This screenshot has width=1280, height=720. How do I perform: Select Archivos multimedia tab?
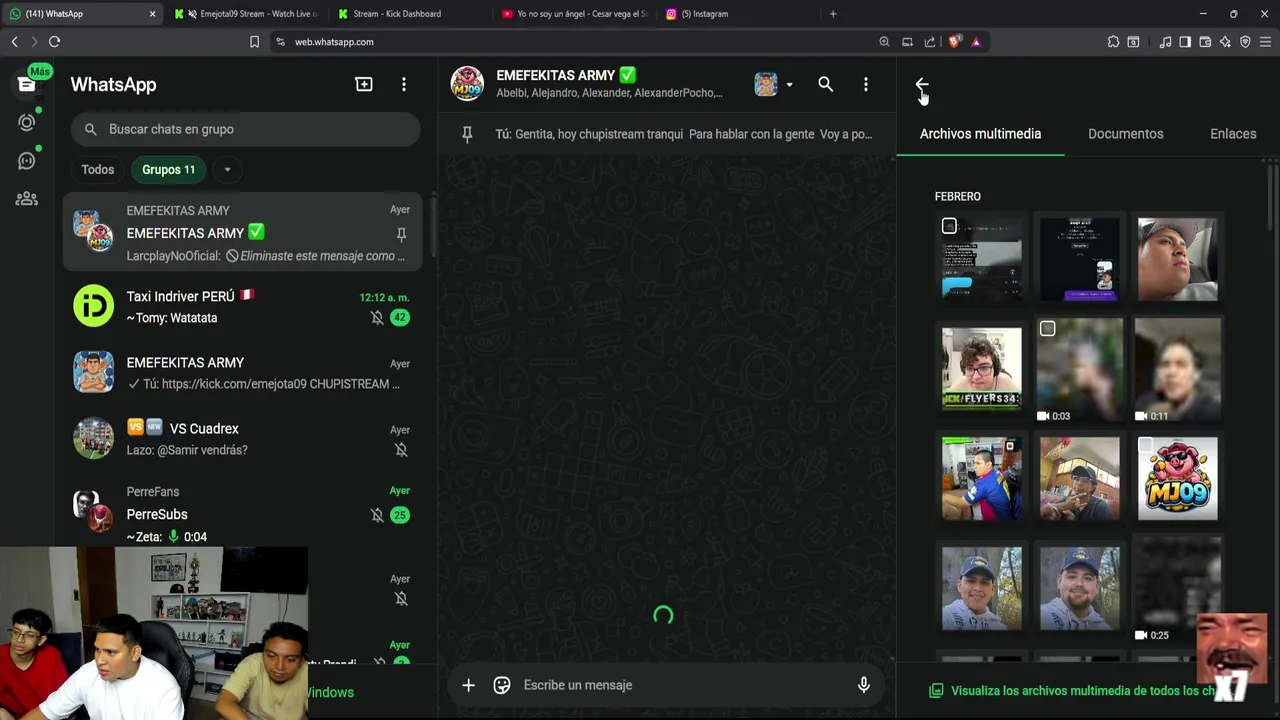980,134
